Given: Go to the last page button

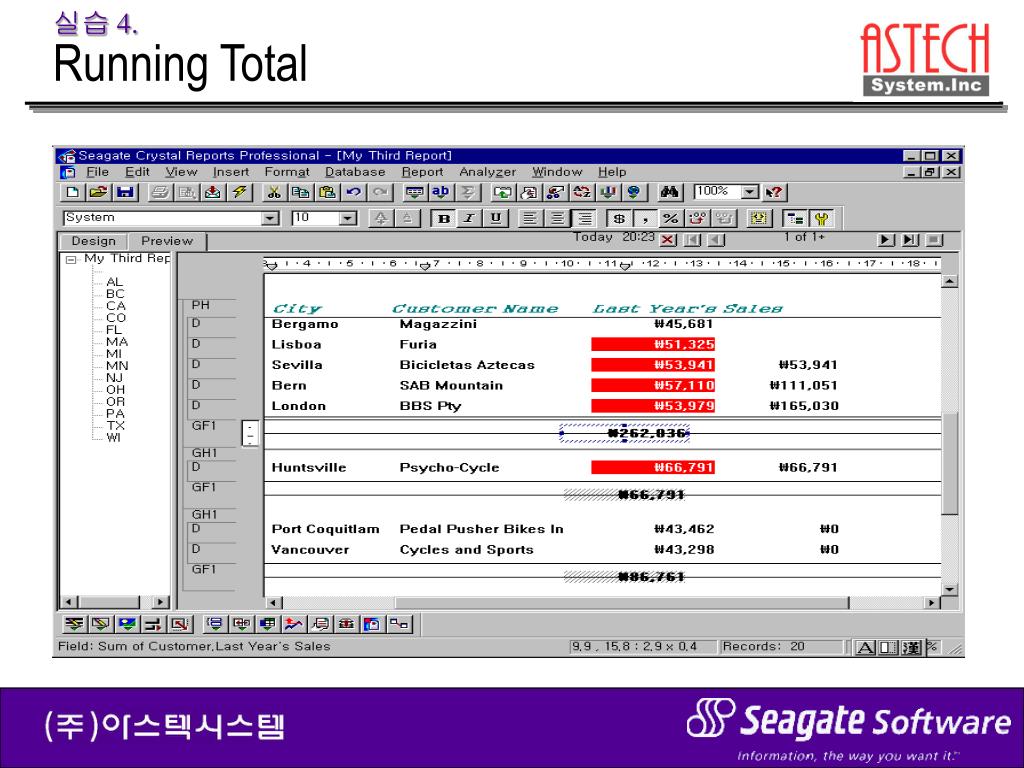Looking at the screenshot, I should point(910,240).
